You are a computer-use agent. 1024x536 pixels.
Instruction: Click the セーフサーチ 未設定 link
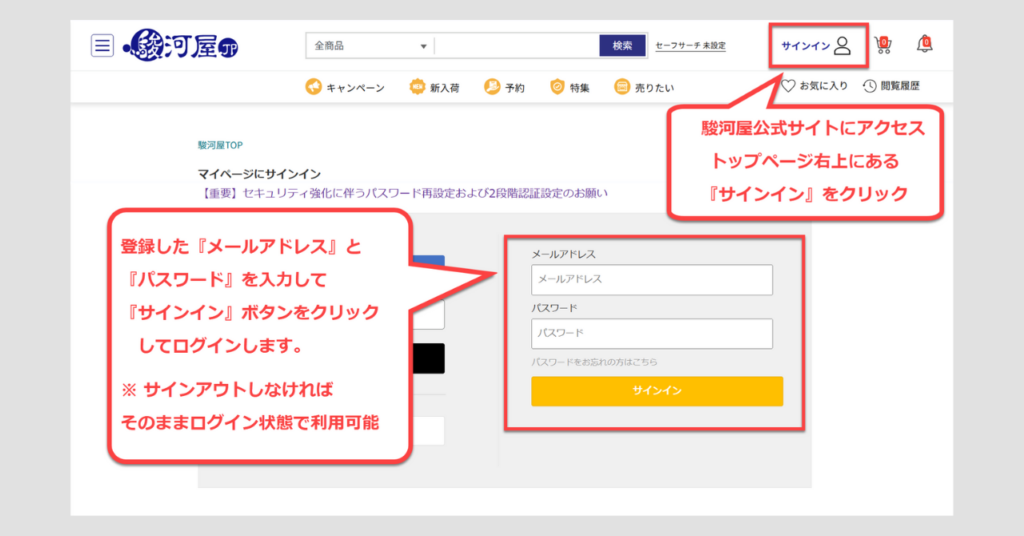[x=690, y=46]
